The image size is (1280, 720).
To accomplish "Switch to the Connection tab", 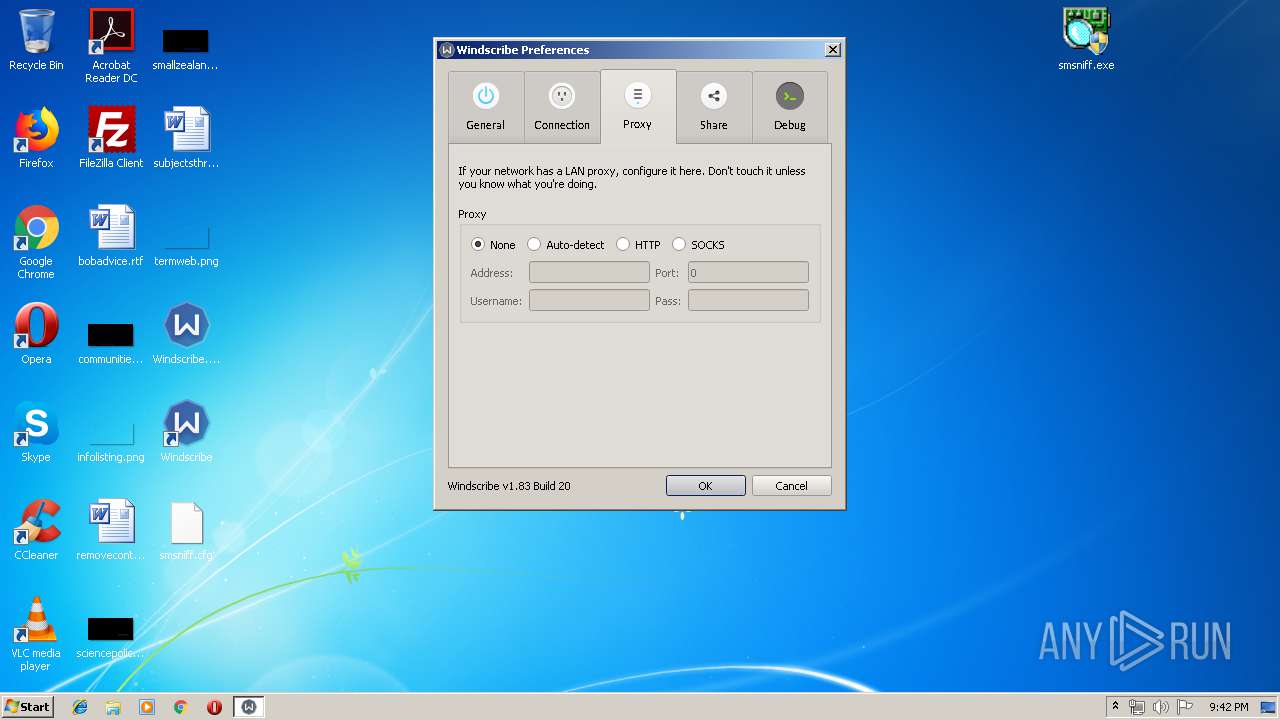I will (x=561, y=108).
